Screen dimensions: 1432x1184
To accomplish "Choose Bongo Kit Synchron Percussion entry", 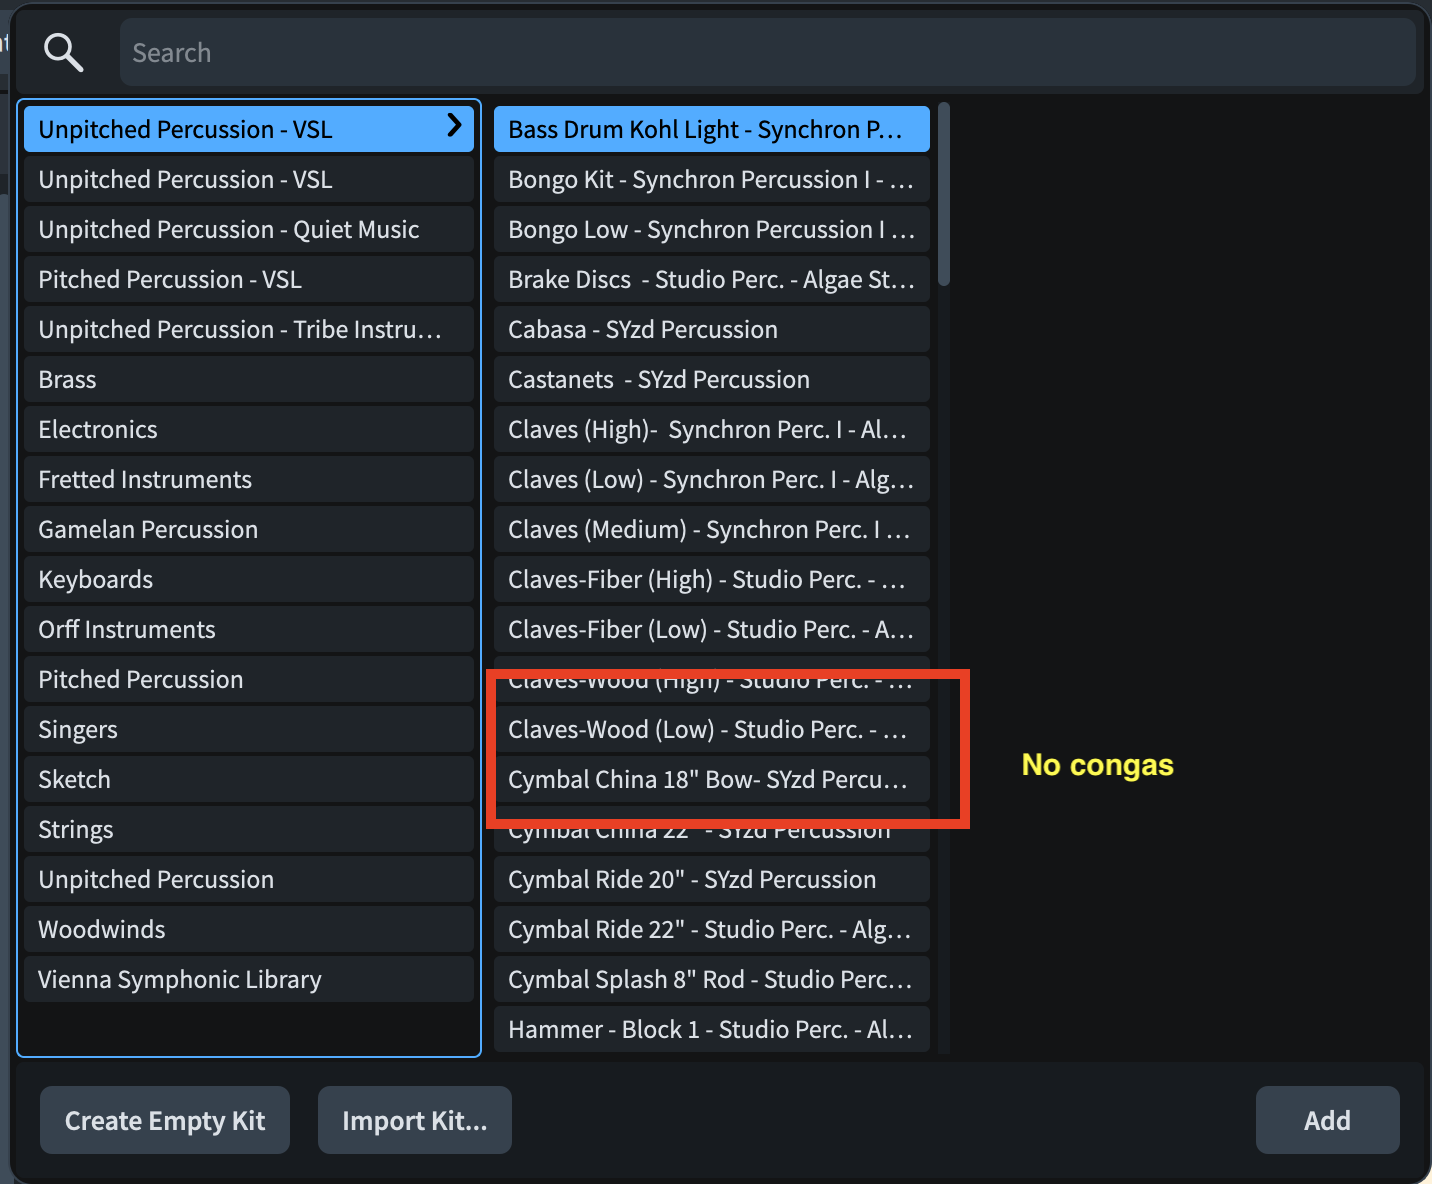I will click(x=711, y=179).
